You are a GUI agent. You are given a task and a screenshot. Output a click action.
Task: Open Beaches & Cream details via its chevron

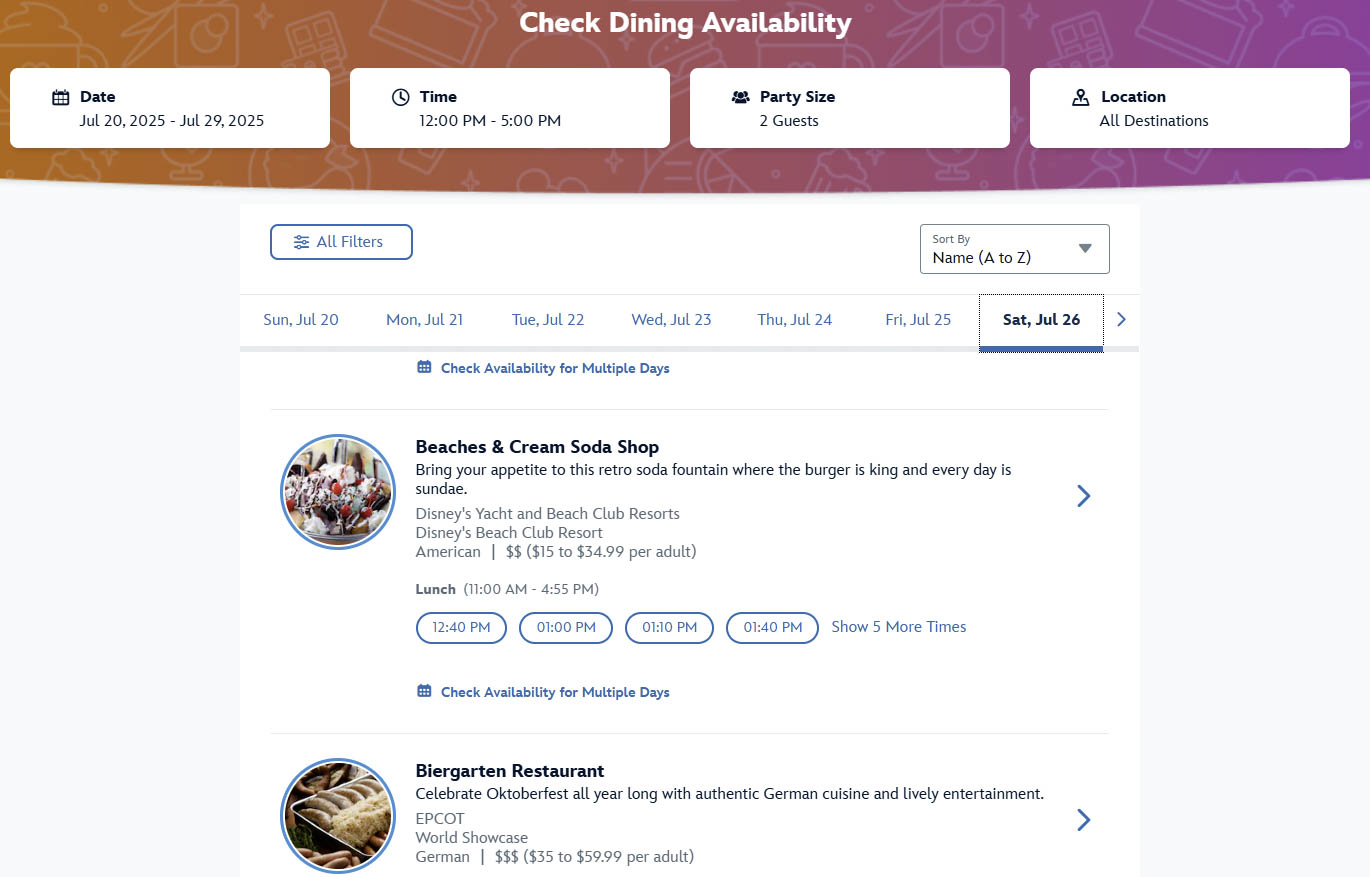[x=1083, y=496]
